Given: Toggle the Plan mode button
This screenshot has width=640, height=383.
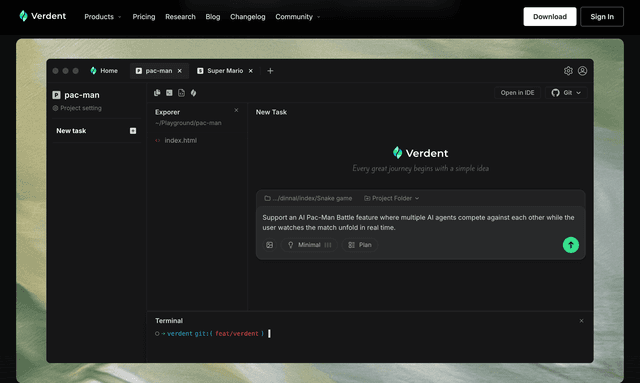Looking at the screenshot, I should click(x=360, y=245).
